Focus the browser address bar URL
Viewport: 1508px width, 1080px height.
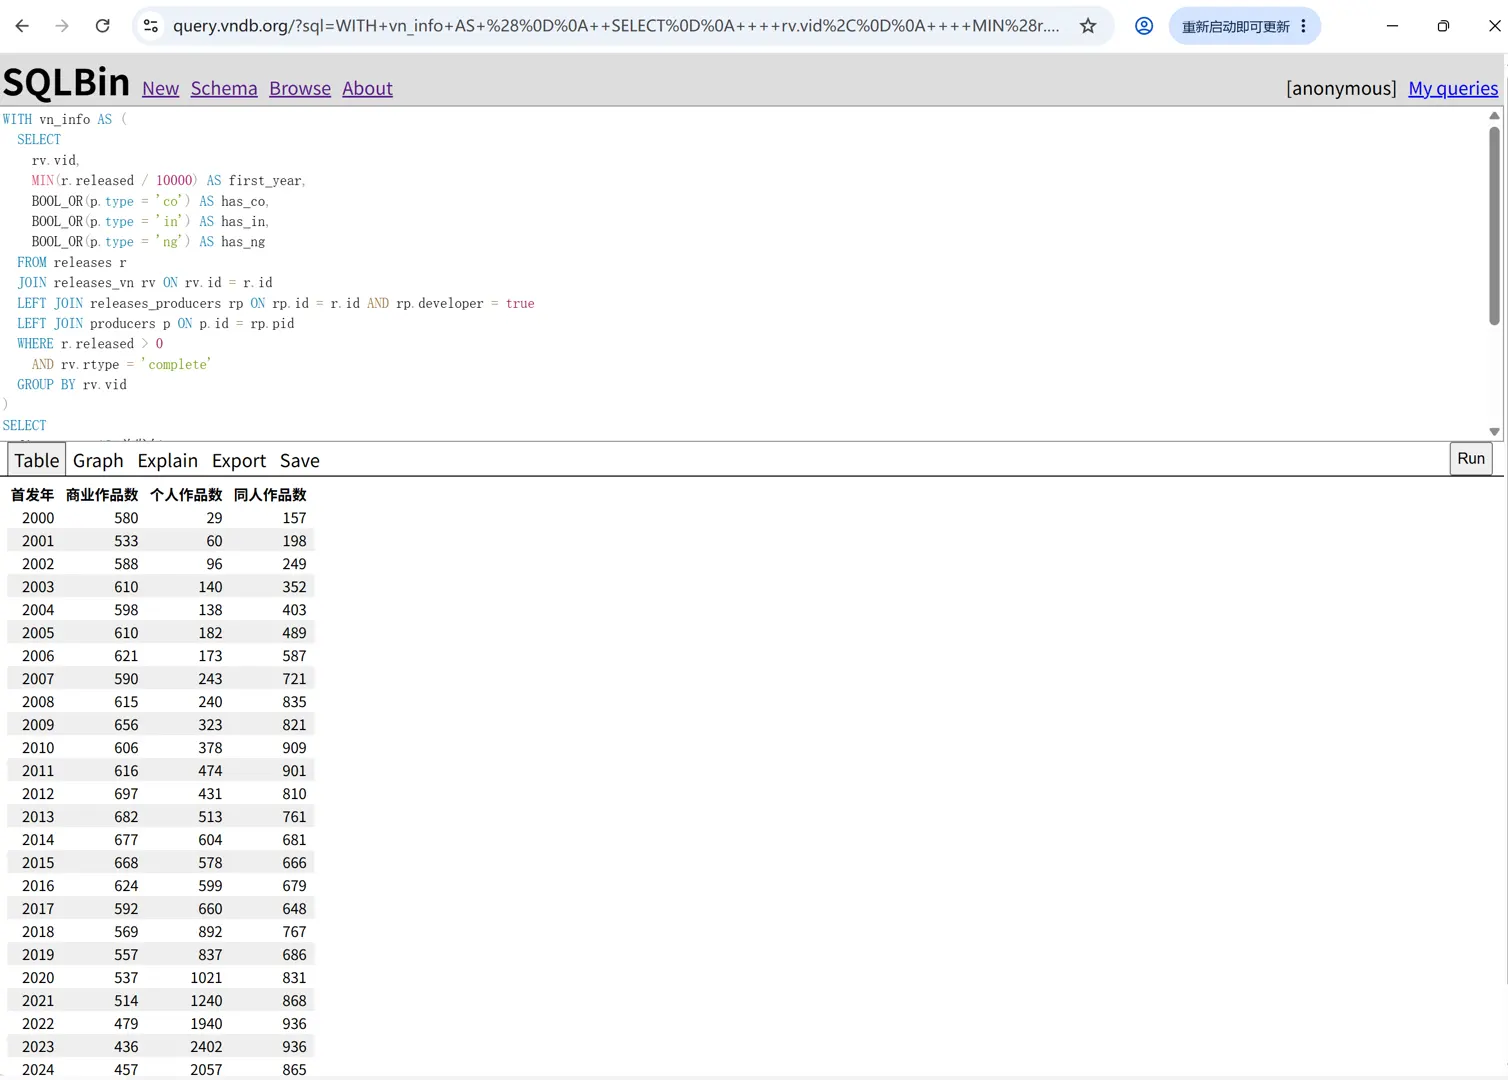coord(615,26)
